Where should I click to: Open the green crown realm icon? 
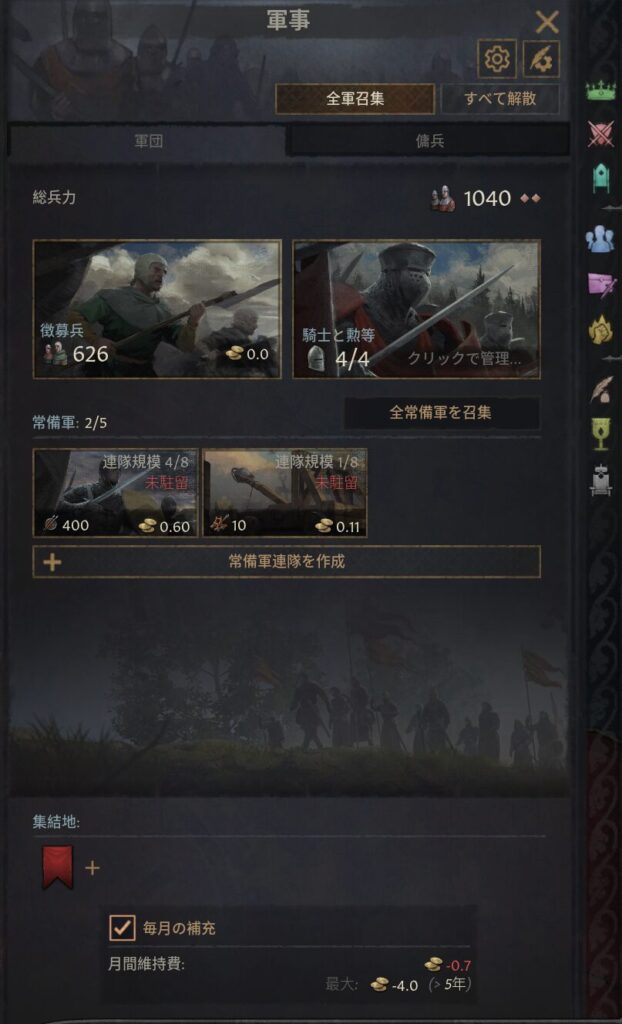coord(600,91)
